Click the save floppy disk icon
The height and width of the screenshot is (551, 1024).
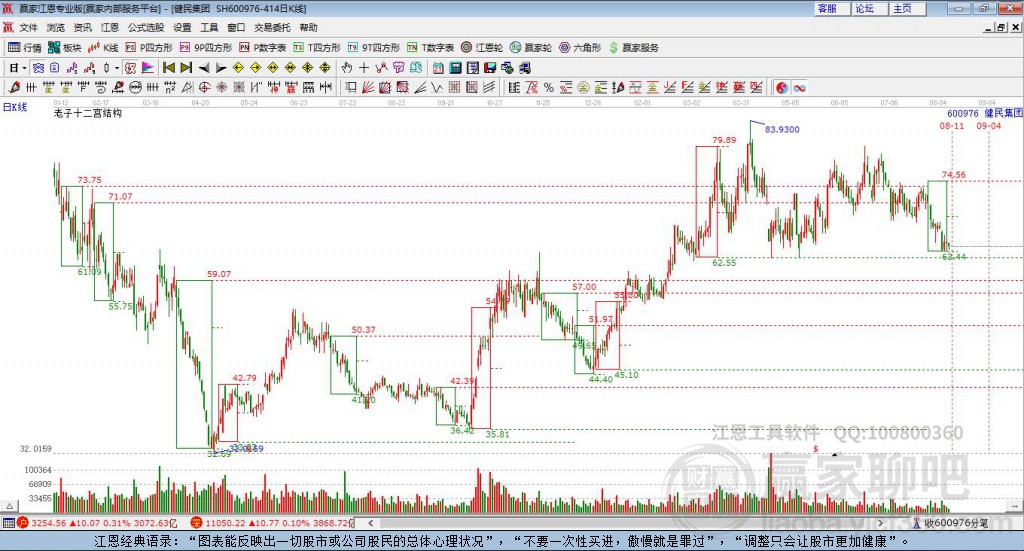[x=490, y=68]
